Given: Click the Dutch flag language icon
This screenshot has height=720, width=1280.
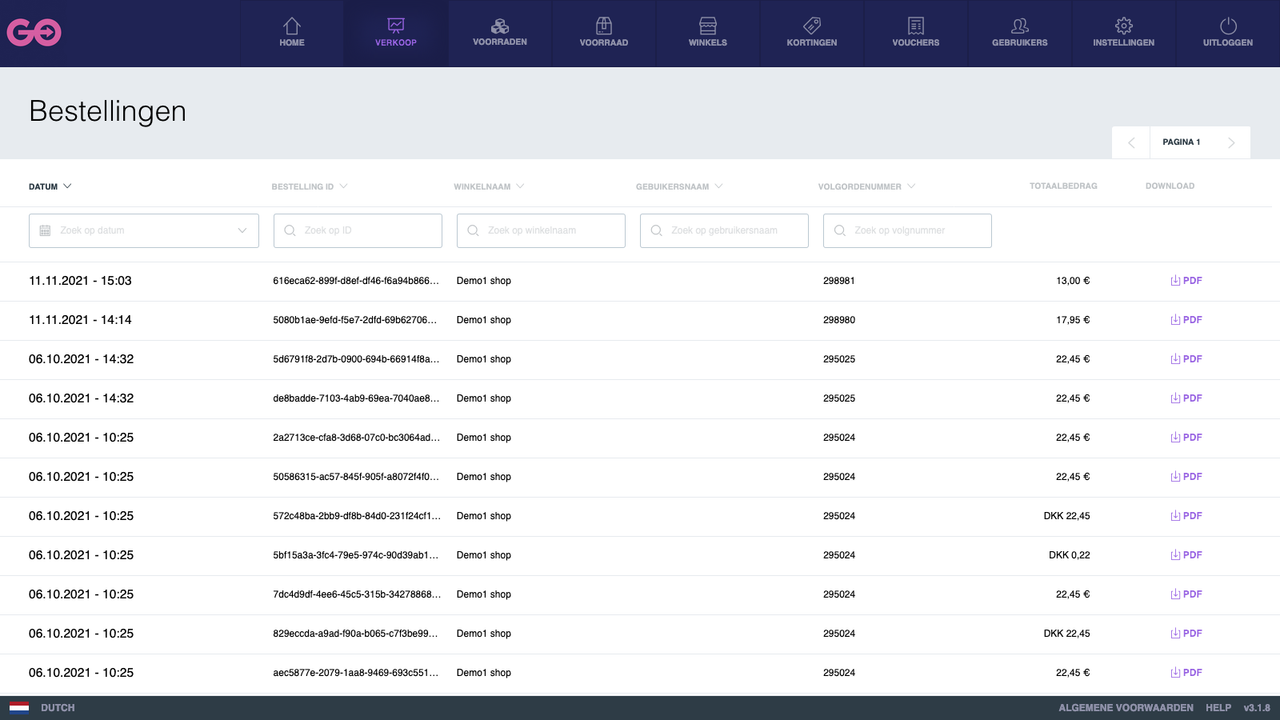Looking at the screenshot, I should point(19,708).
